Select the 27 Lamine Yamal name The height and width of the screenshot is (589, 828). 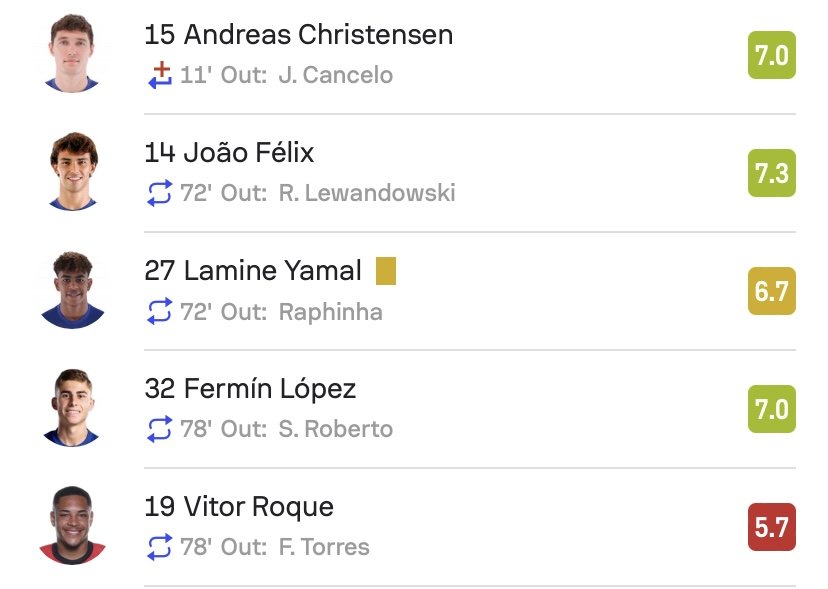coord(253,271)
